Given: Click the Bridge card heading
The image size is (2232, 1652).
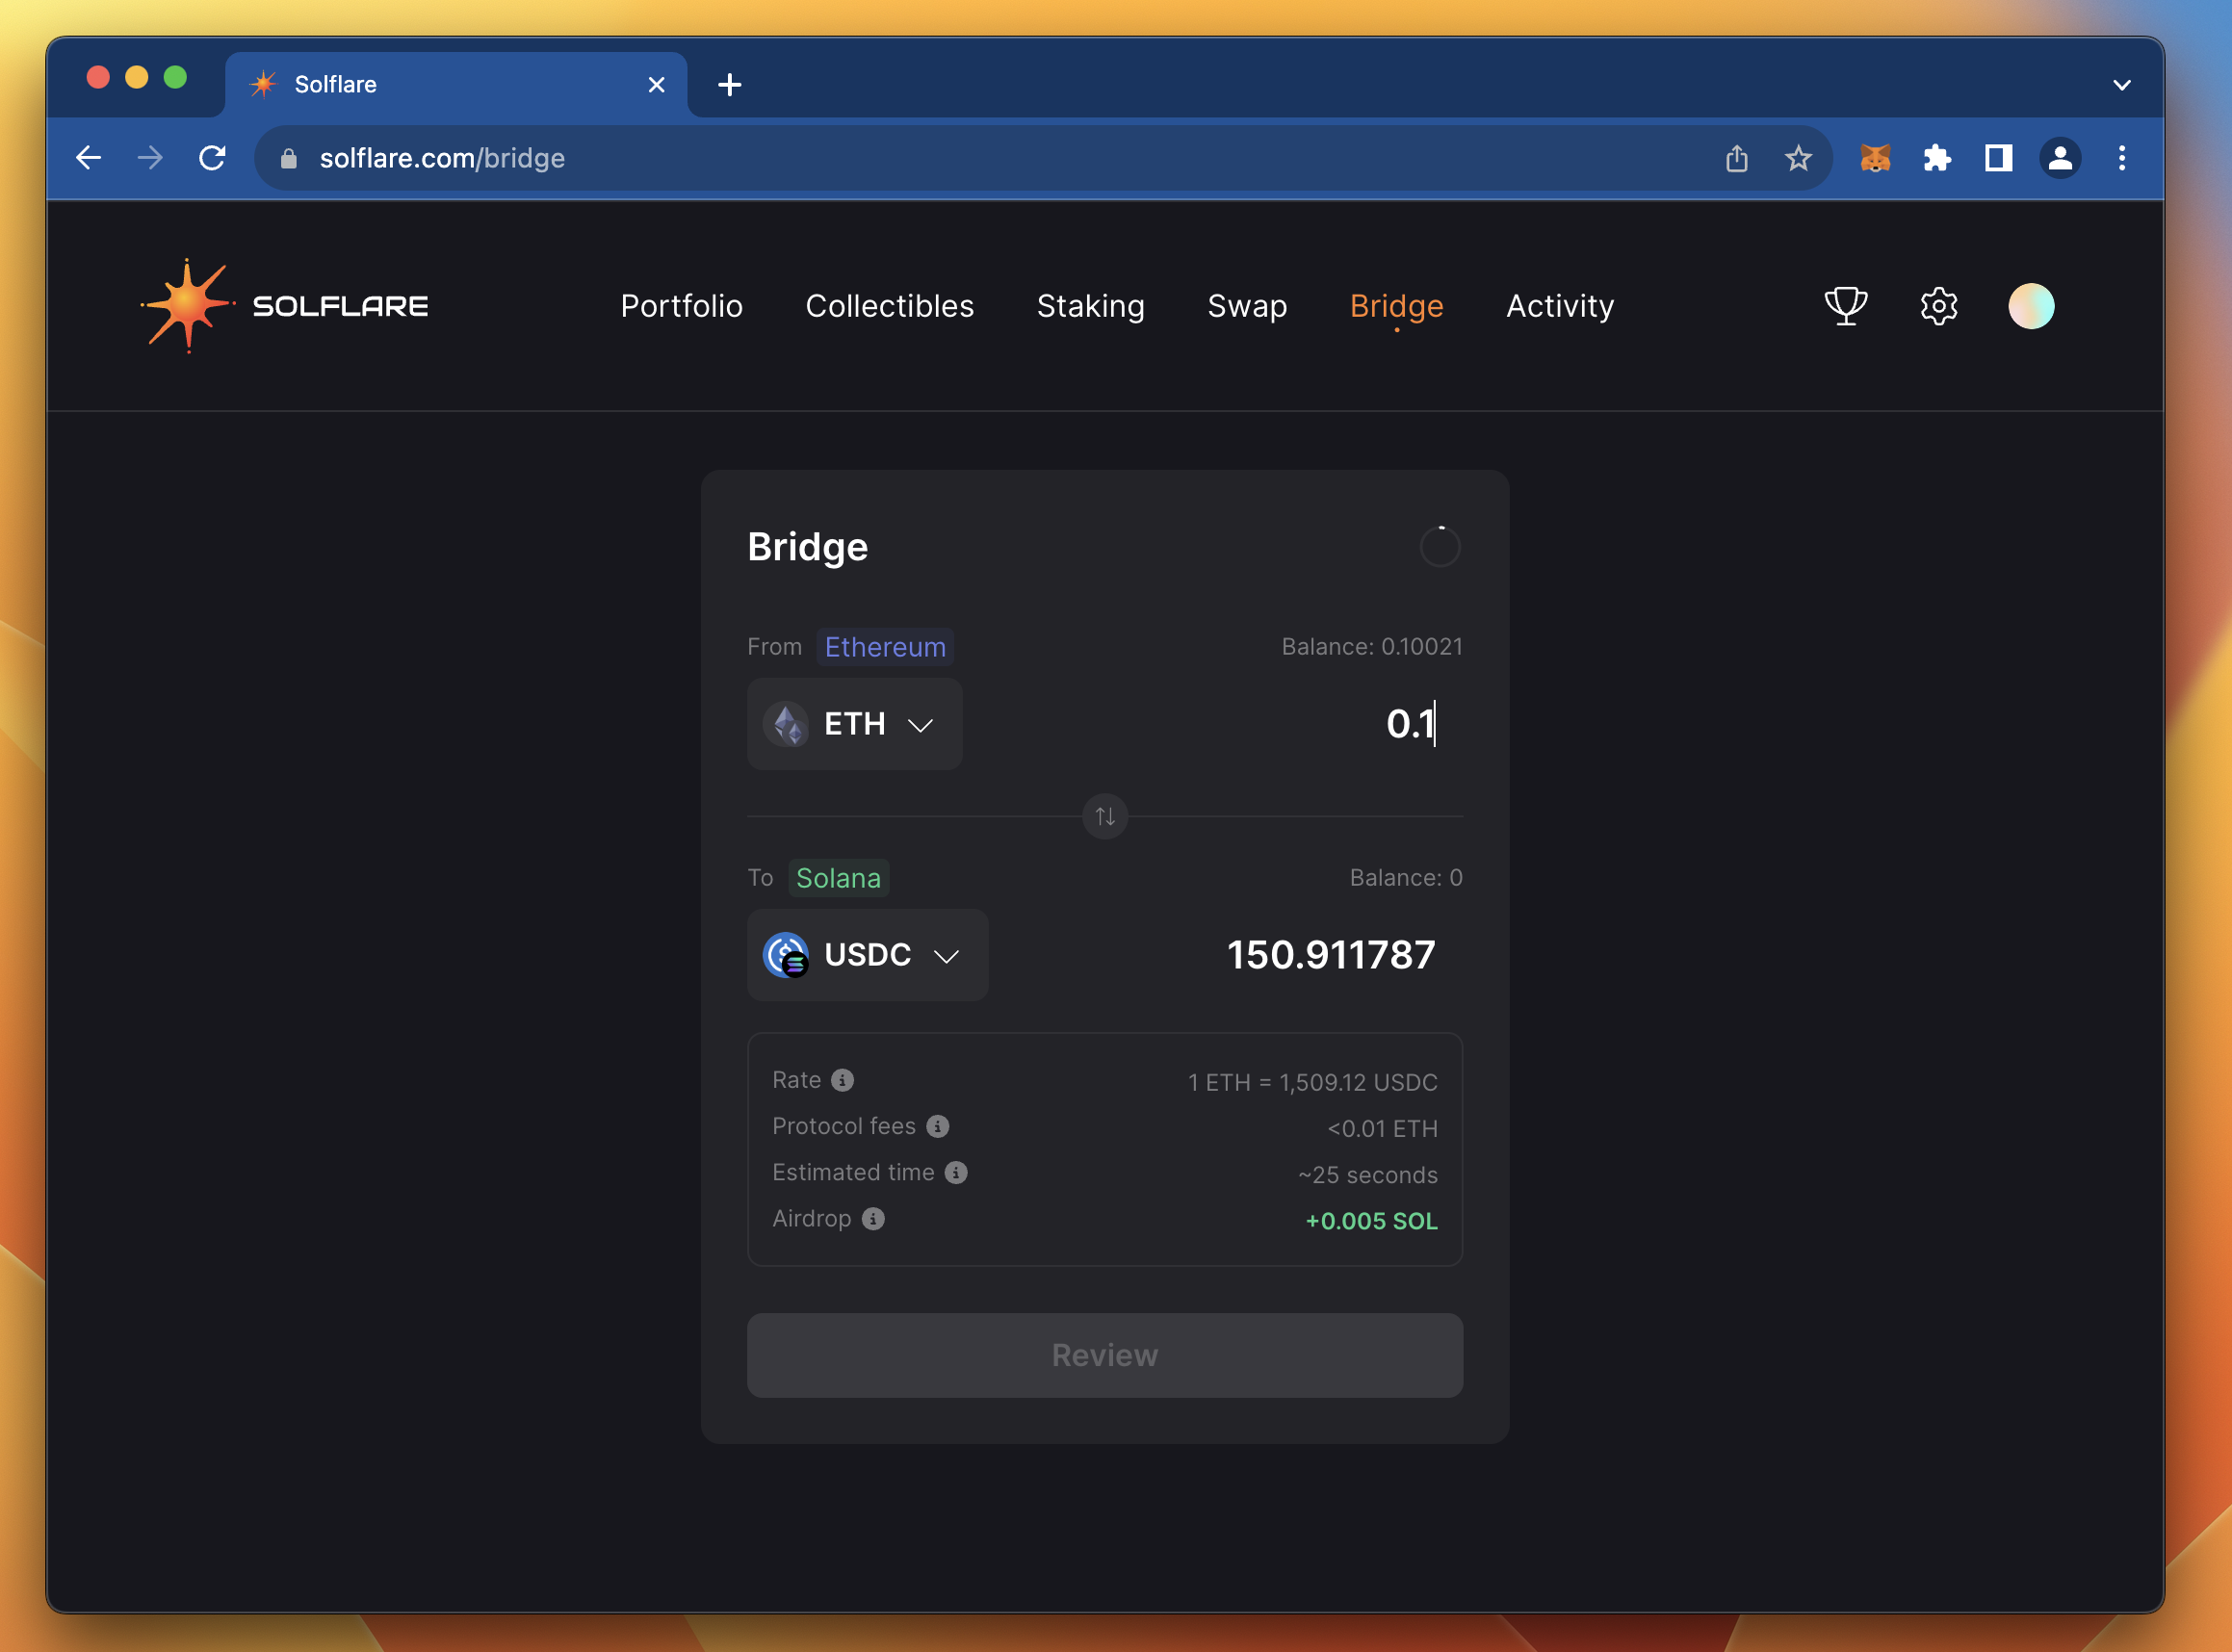Looking at the screenshot, I should coord(808,547).
